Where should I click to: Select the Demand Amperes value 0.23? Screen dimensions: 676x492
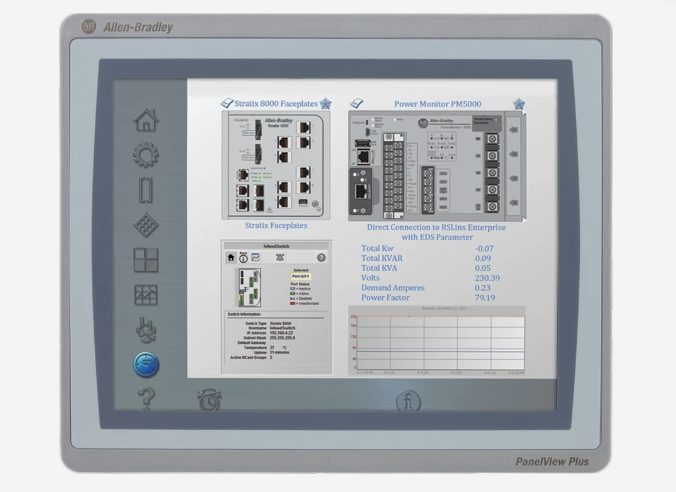tap(483, 288)
